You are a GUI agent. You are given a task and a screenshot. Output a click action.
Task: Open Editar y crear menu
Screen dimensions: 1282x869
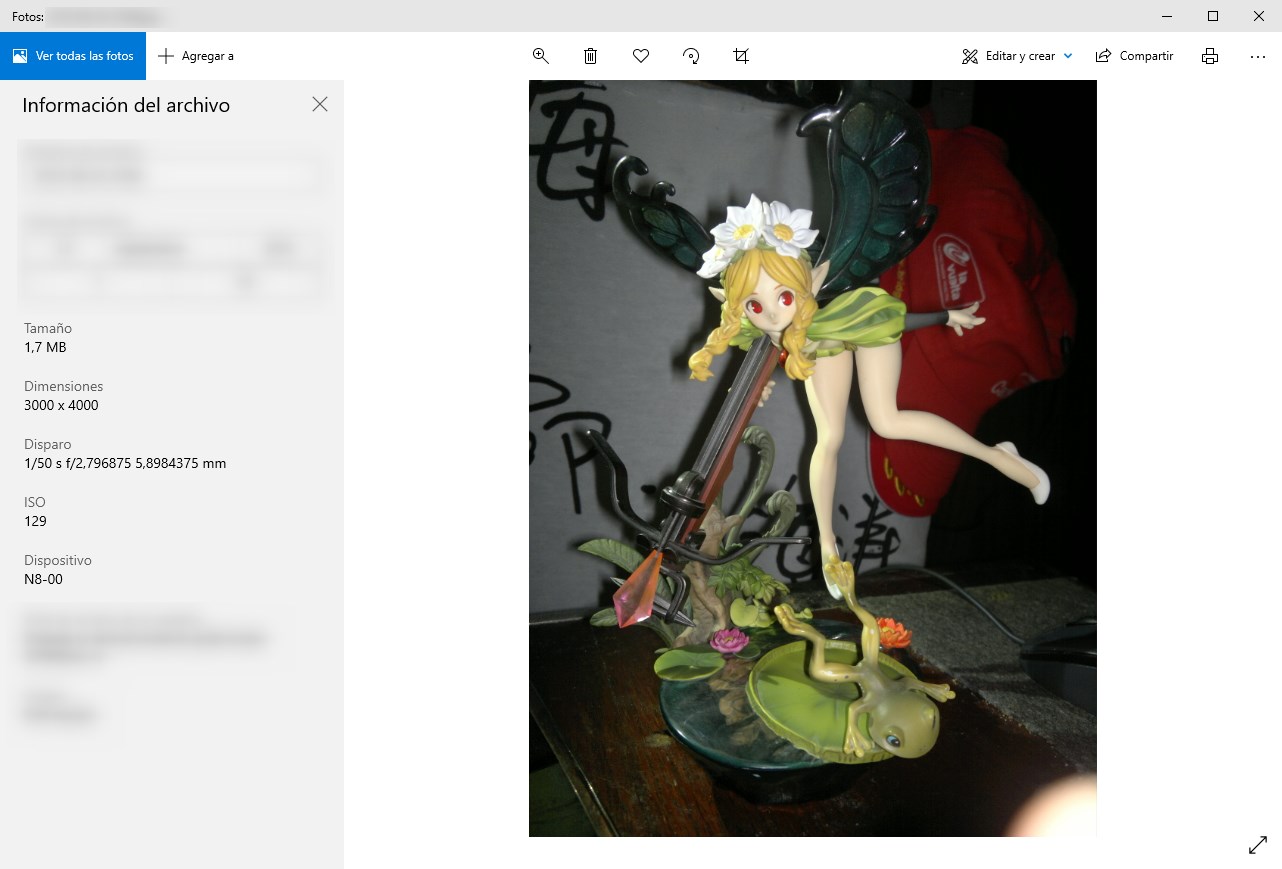(x=1017, y=56)
